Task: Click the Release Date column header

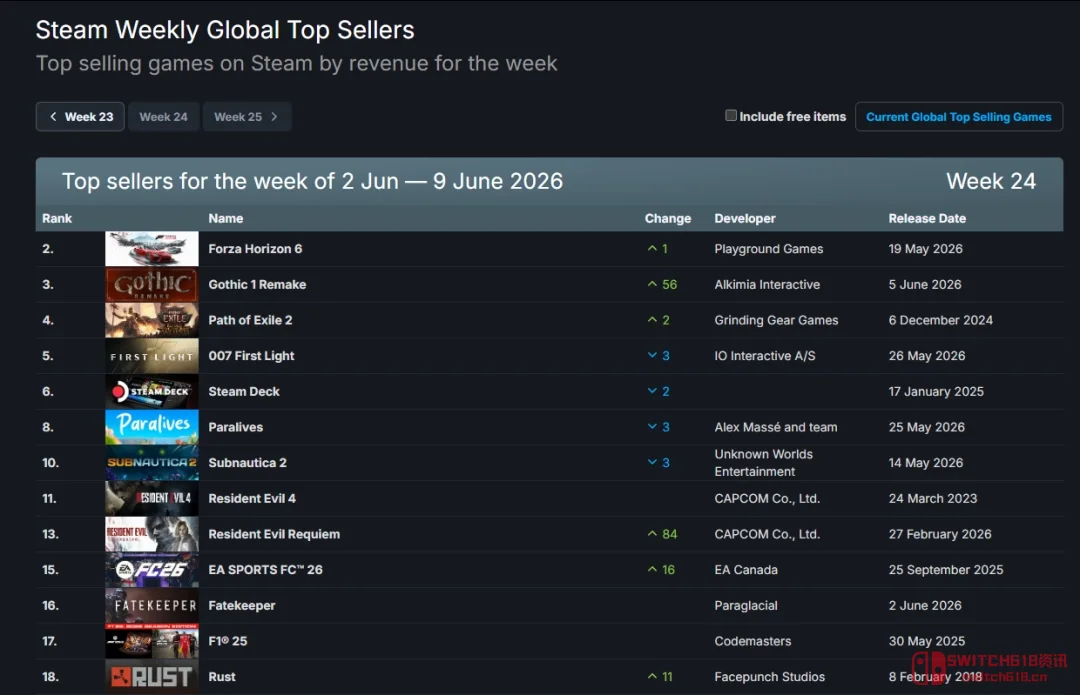Action: (x=927, y=218)
